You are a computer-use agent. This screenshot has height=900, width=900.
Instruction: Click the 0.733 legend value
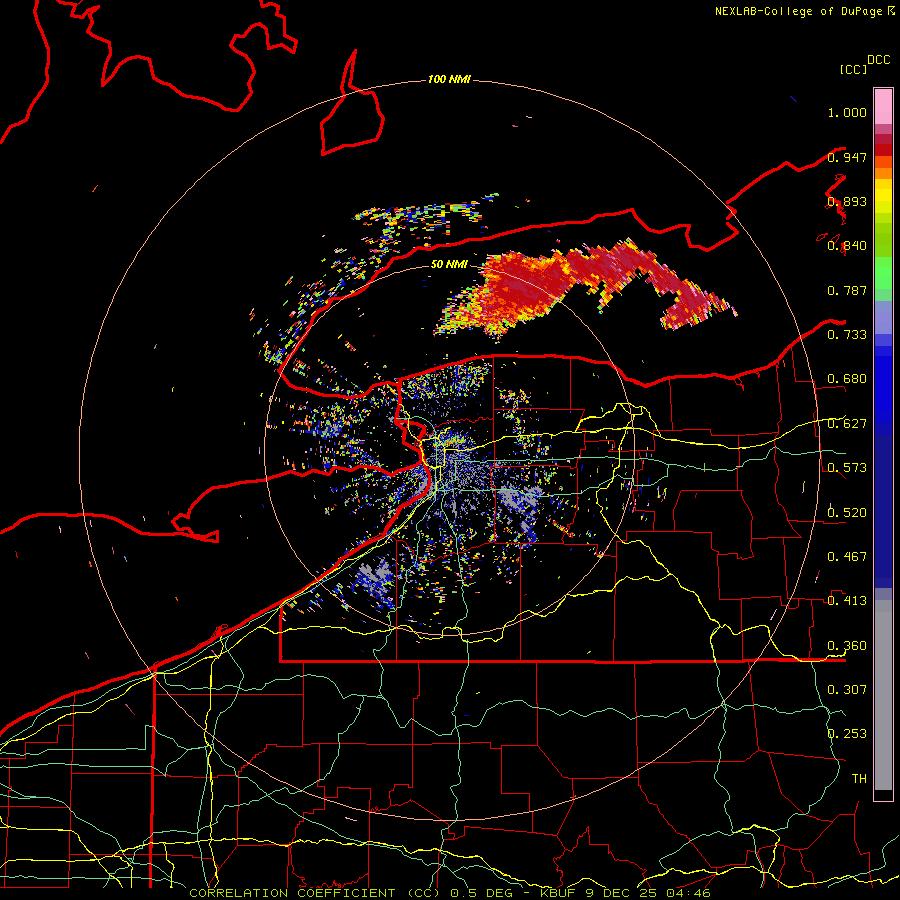[847, 335]
